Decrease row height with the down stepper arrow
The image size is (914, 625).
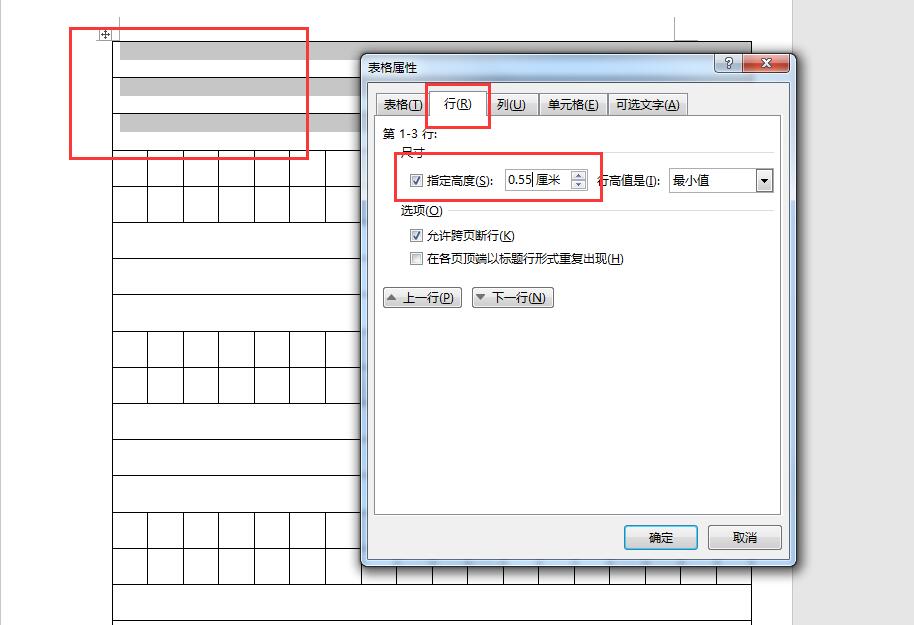pyautogui.click(x=578, y=185)
